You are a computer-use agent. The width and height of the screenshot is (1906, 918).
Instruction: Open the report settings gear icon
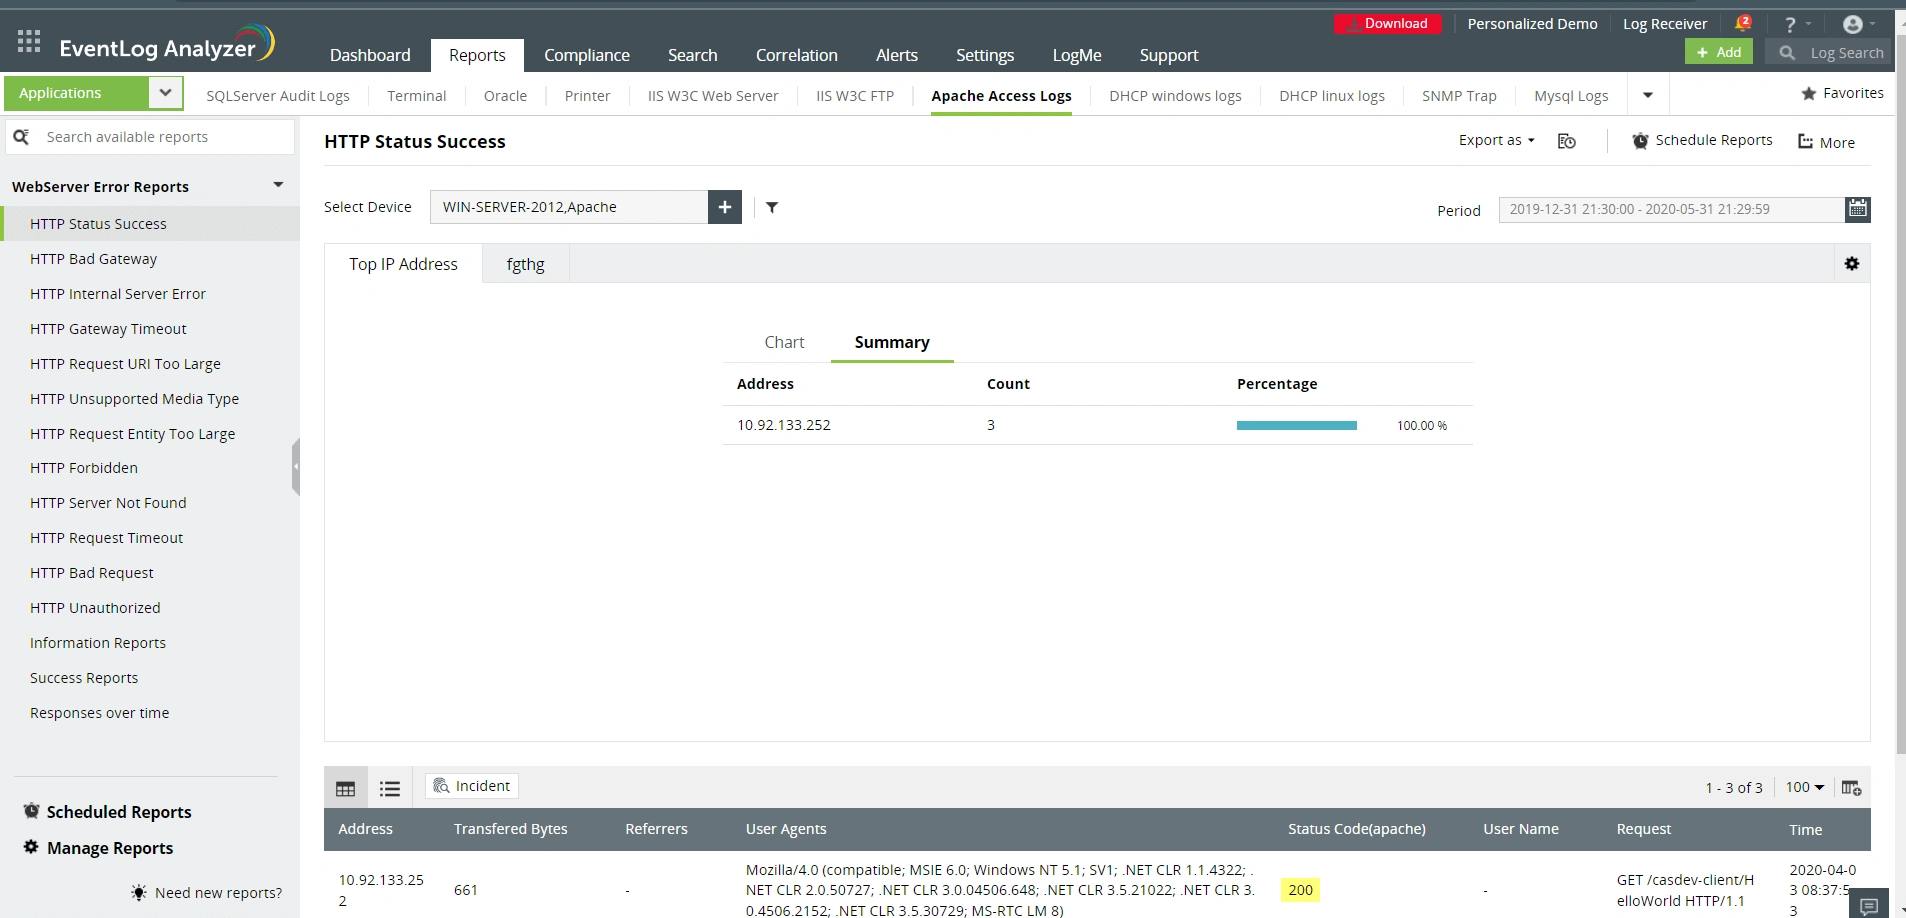point(1852,264)
